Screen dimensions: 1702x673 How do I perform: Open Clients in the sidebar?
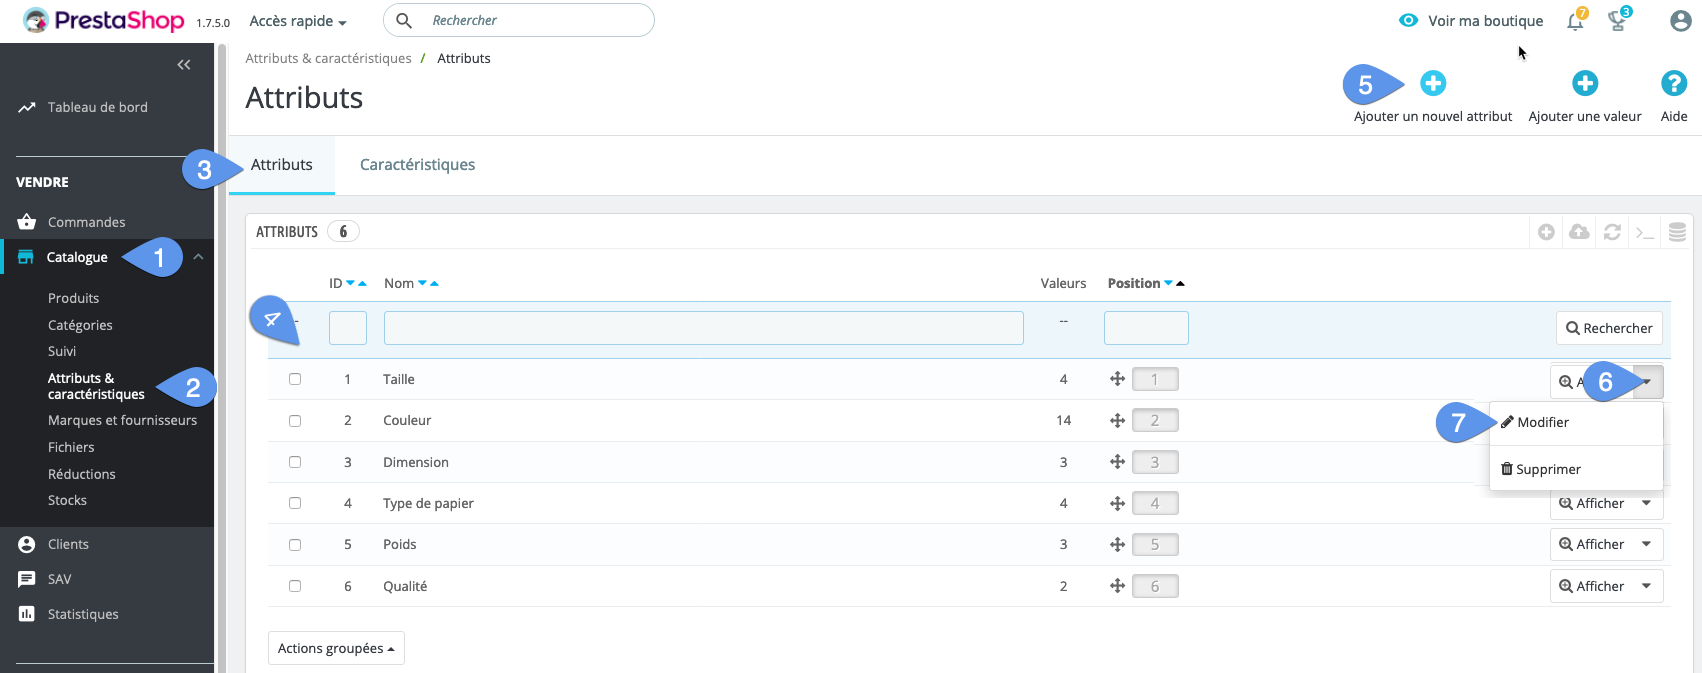[x=68, y=544]
